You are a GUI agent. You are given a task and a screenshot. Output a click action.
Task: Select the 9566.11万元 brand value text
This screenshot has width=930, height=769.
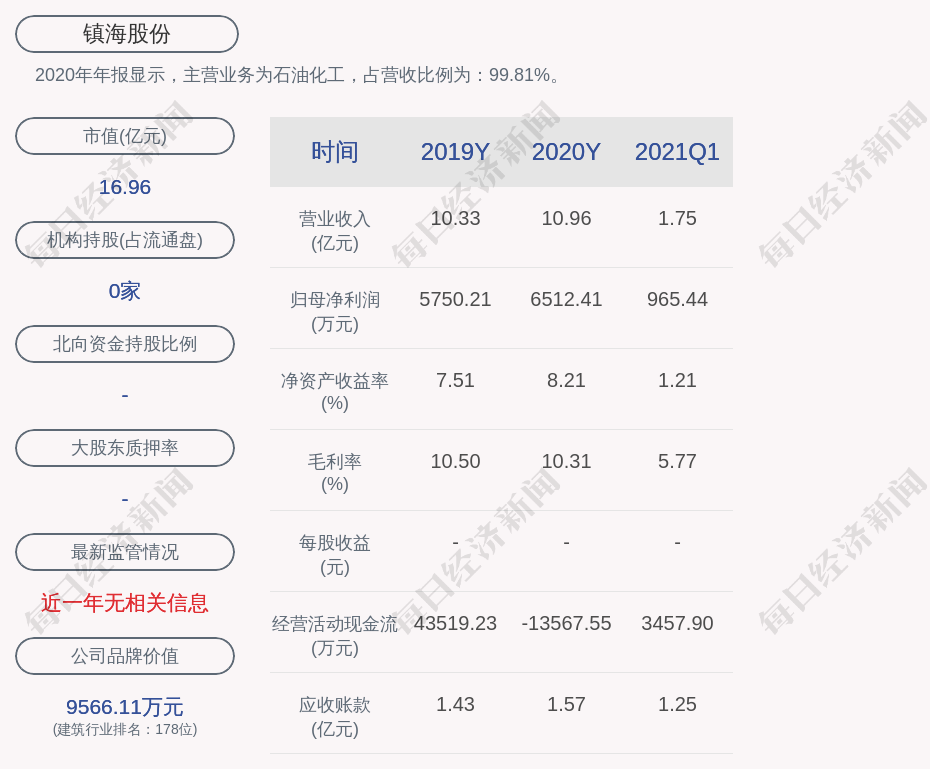coord(125,707)
